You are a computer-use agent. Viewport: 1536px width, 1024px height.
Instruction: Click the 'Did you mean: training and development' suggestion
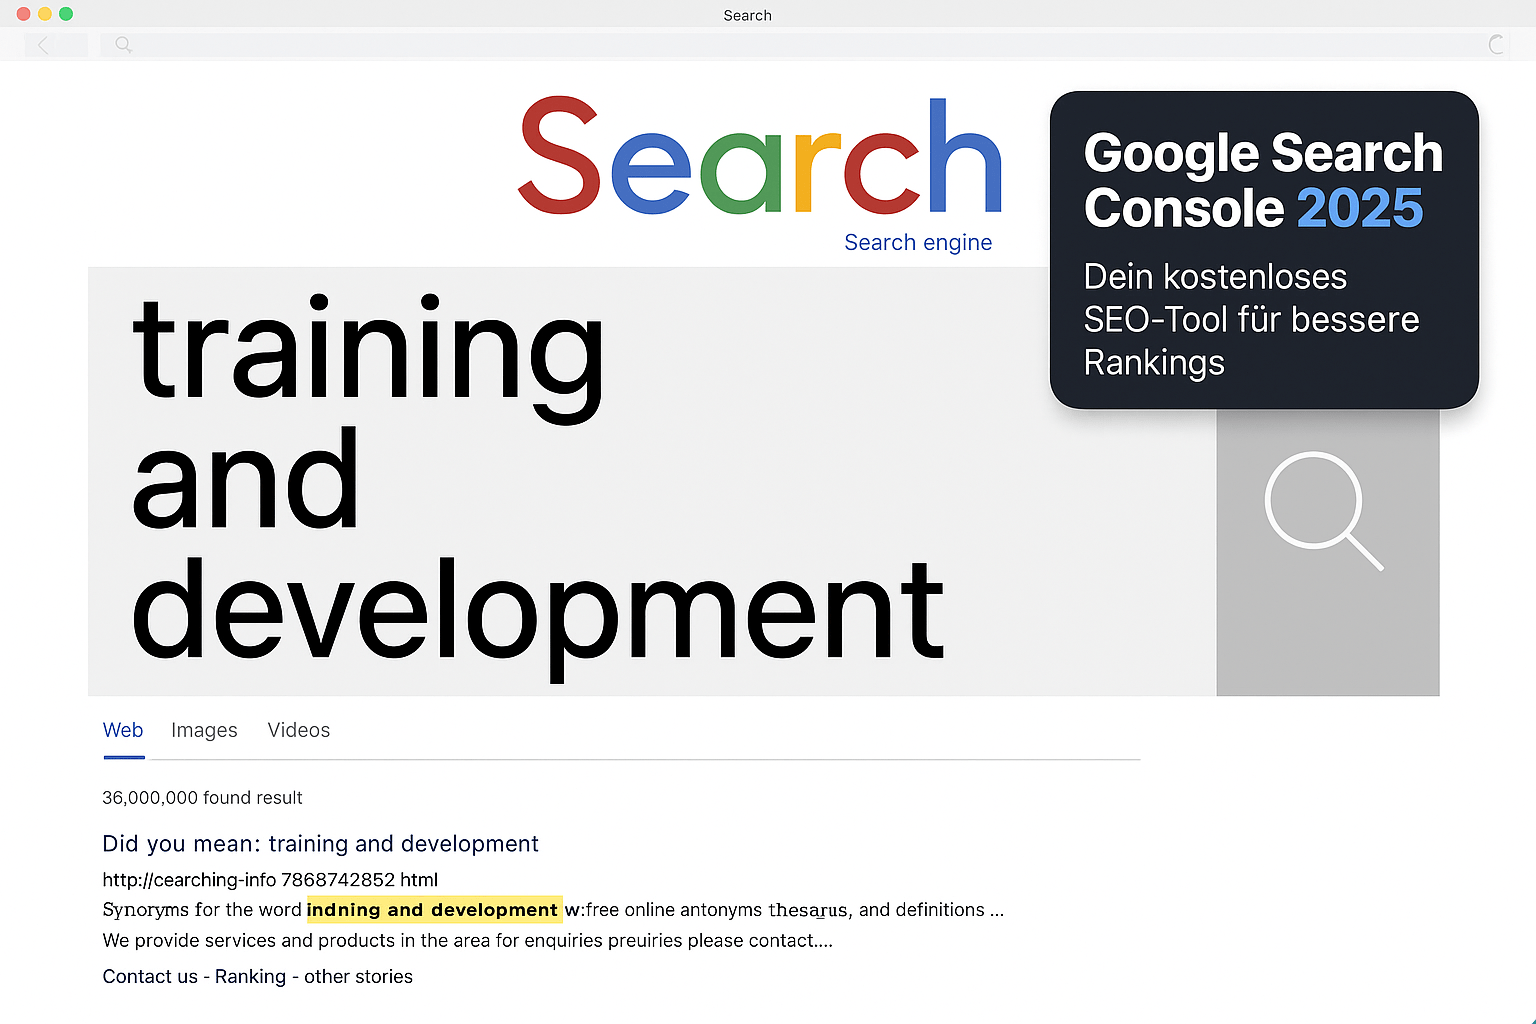click(320, 844)
